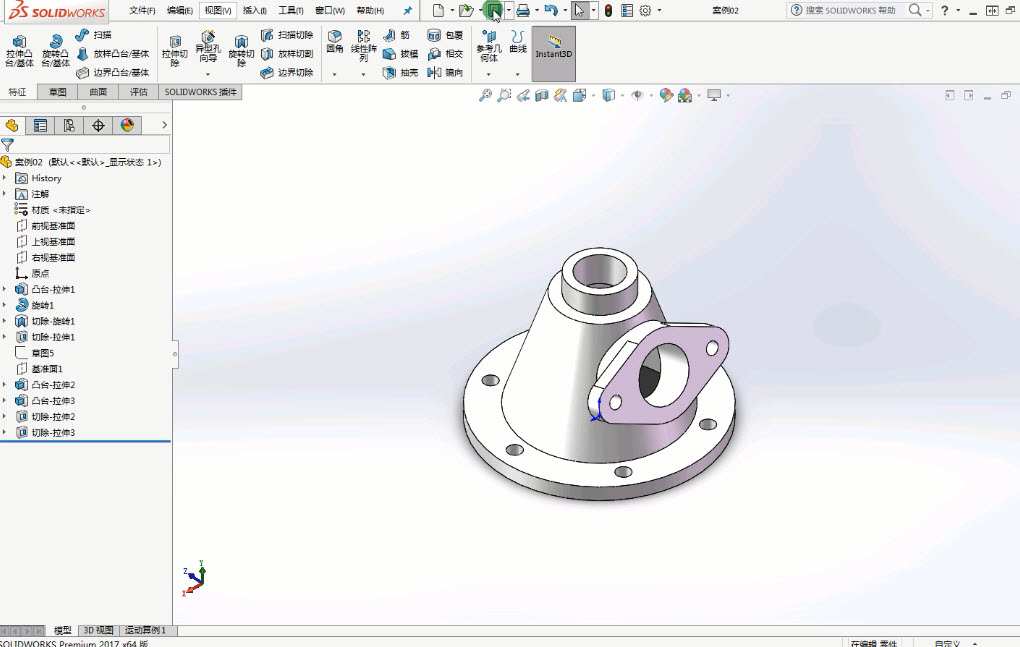Click Zoom to Fit magnifier icon

click(485, 96)
